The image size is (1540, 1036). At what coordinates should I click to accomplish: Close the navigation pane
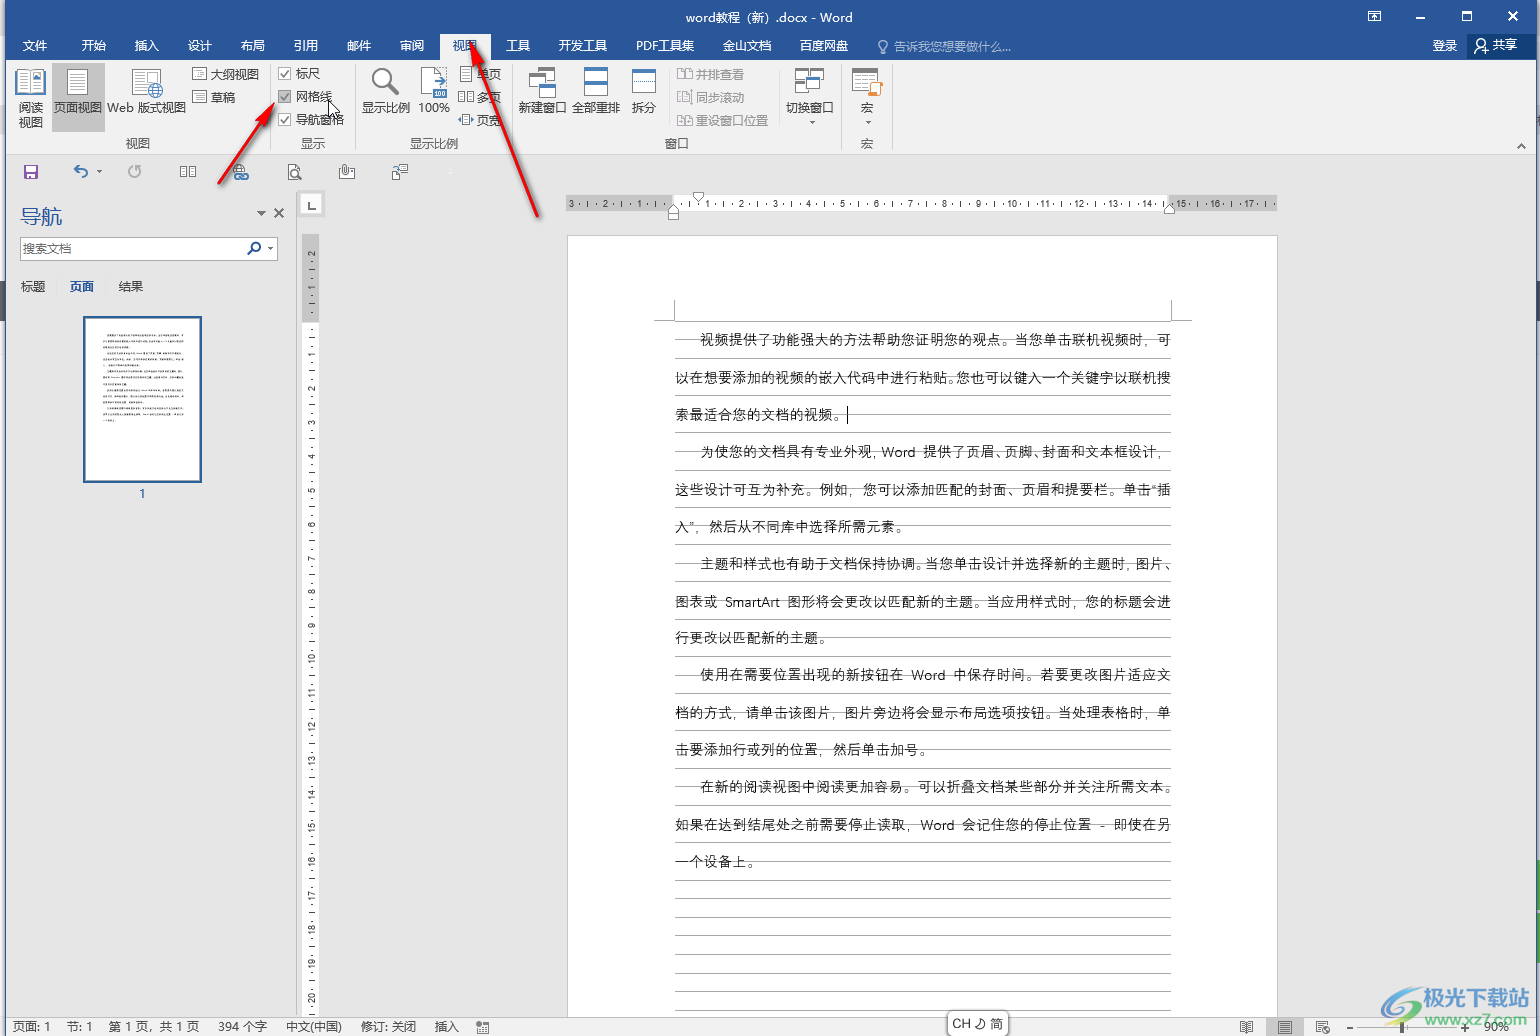(x=279, y=213)
